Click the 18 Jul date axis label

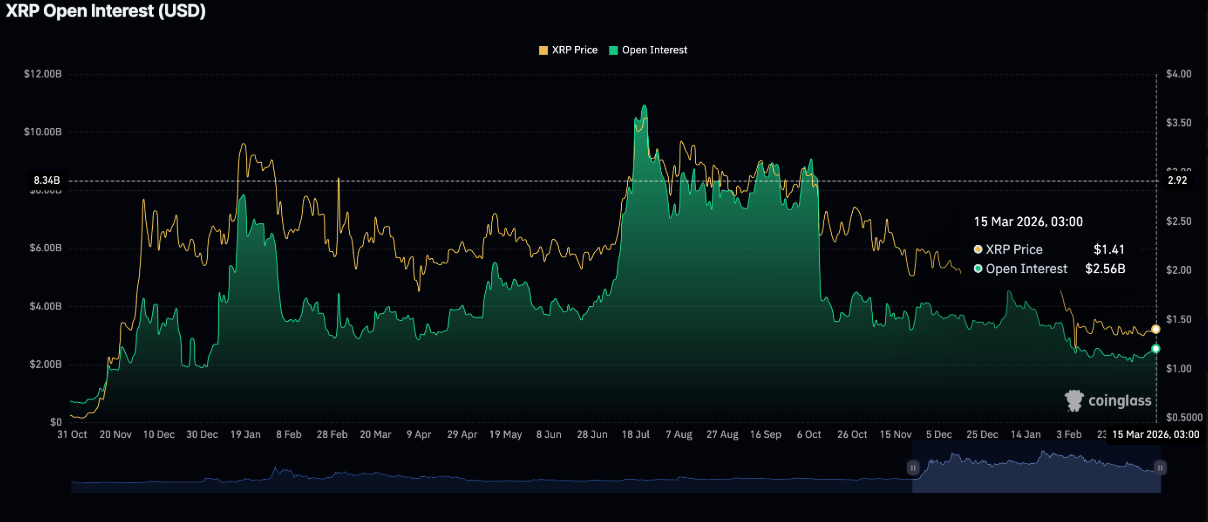[636, 435]
